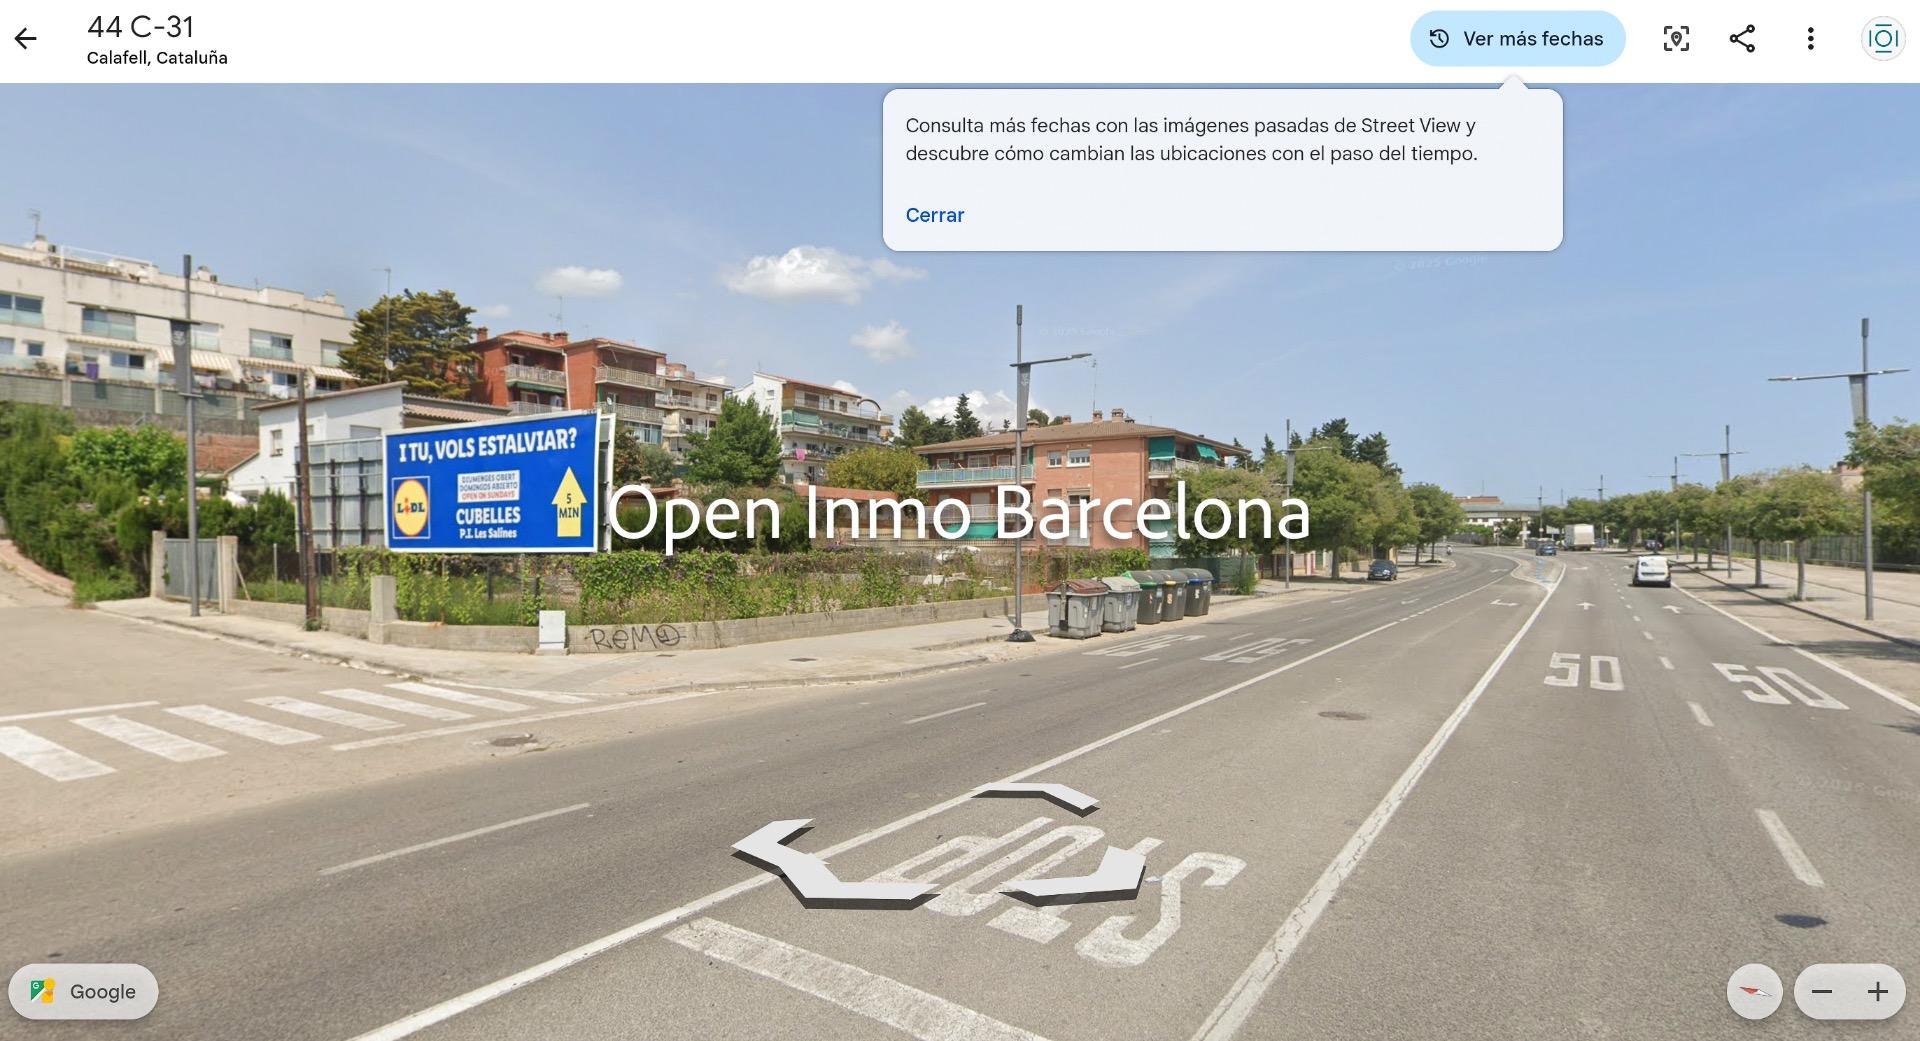The height and width of the screenshot is (1041, 1920).
Task: Zoom in with the plus button
Action: tap(1877, 991)
